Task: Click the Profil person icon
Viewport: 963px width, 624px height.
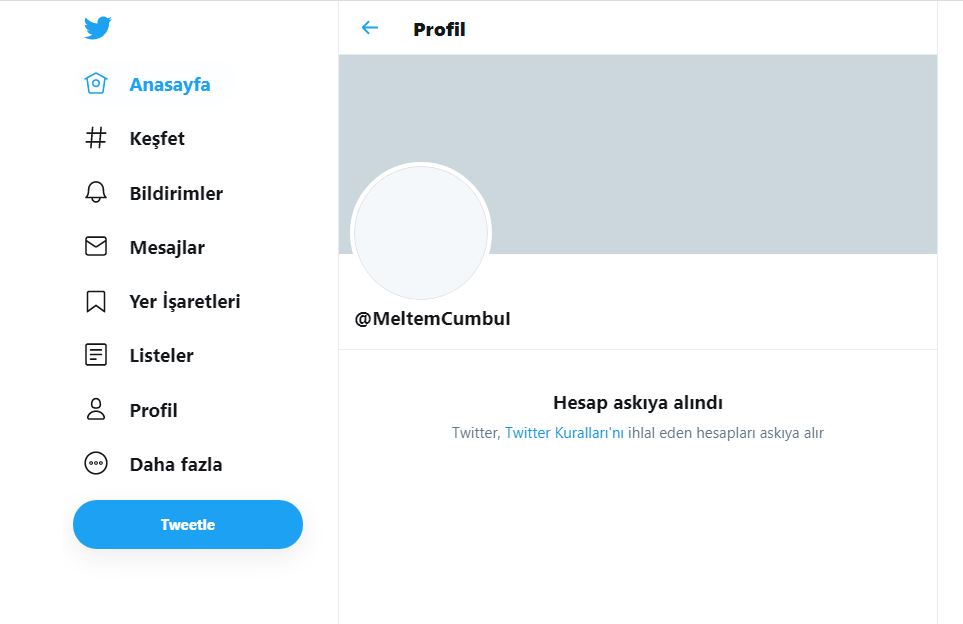Action: [96, 409]
